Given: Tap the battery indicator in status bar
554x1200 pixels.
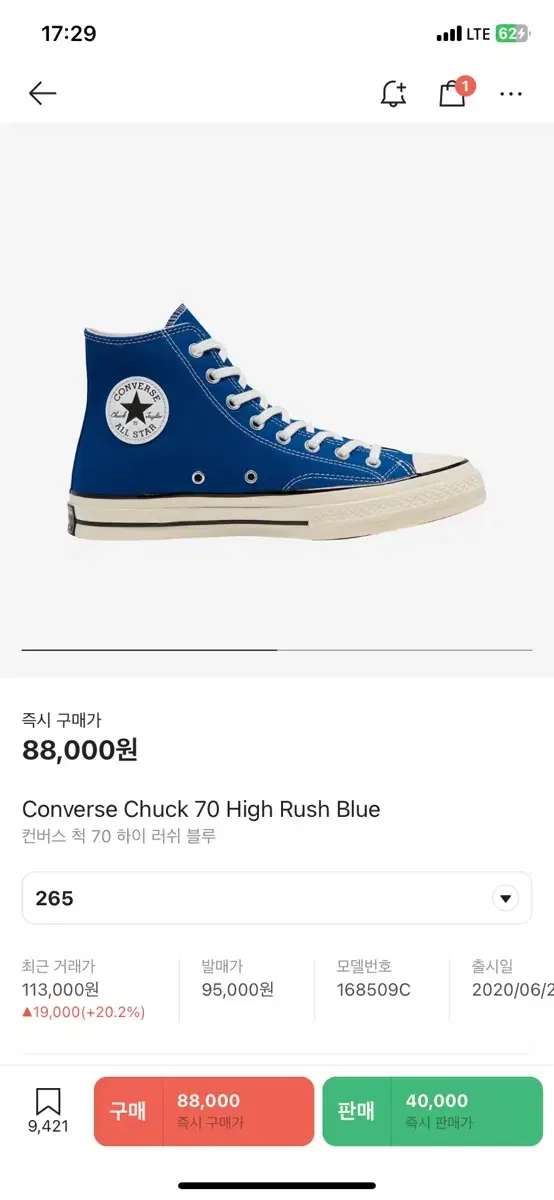Looking at the screenshot, I should pos(513,34).
